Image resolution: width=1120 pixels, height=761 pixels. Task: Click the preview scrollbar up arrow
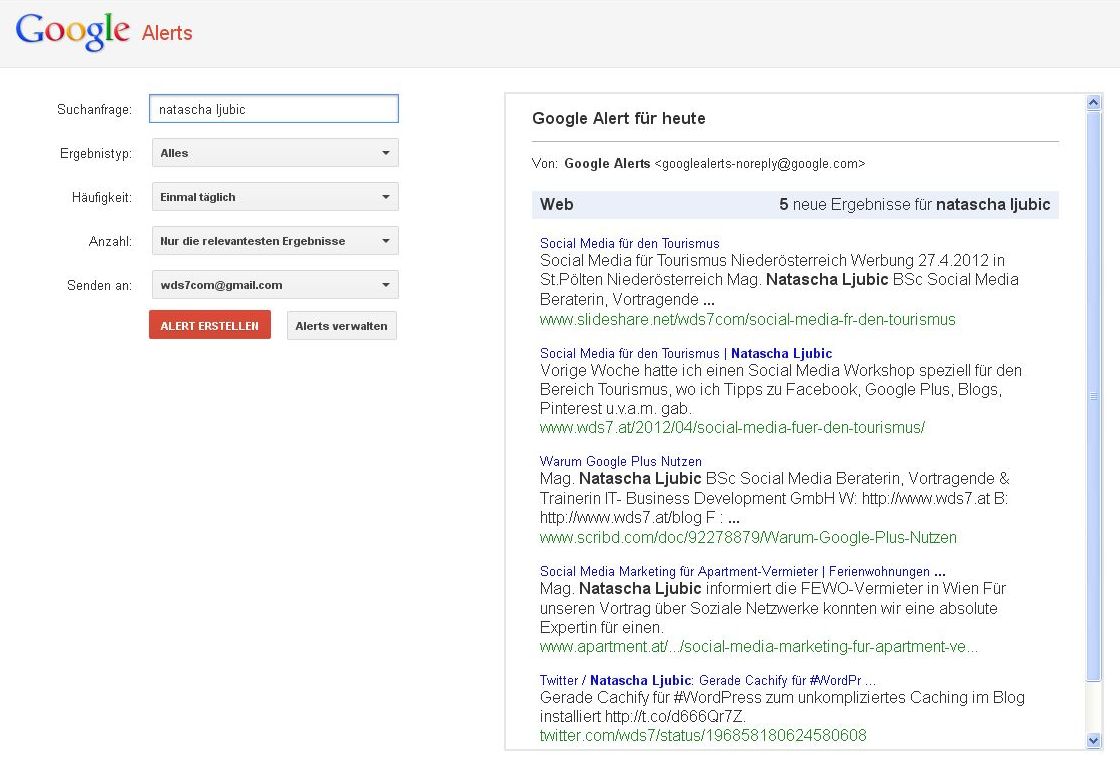coord(1094,102)
